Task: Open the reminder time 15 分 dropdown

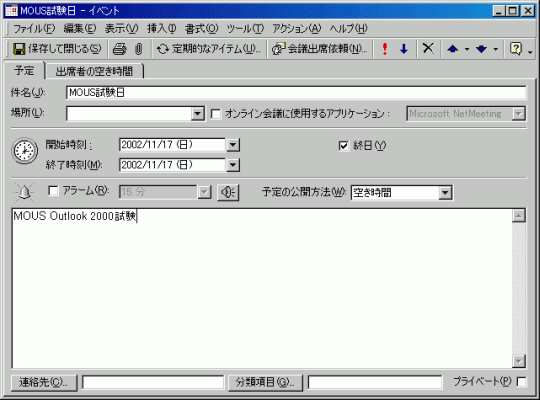Action: pyautogui.click(x=204, y=192)
